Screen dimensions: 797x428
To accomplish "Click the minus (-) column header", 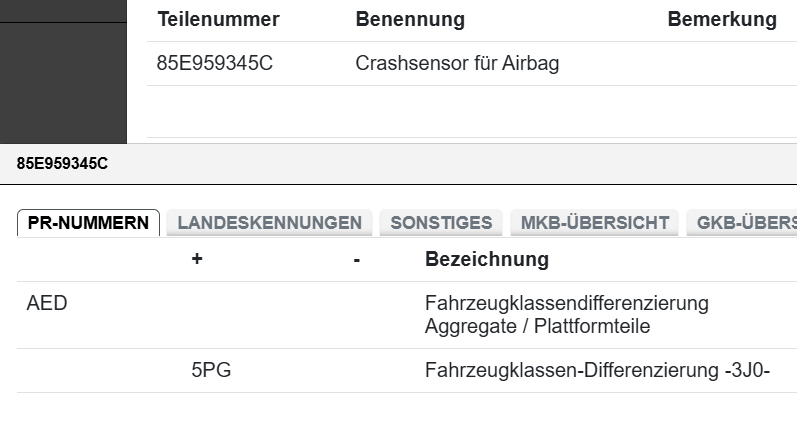I will pos(357,260).
